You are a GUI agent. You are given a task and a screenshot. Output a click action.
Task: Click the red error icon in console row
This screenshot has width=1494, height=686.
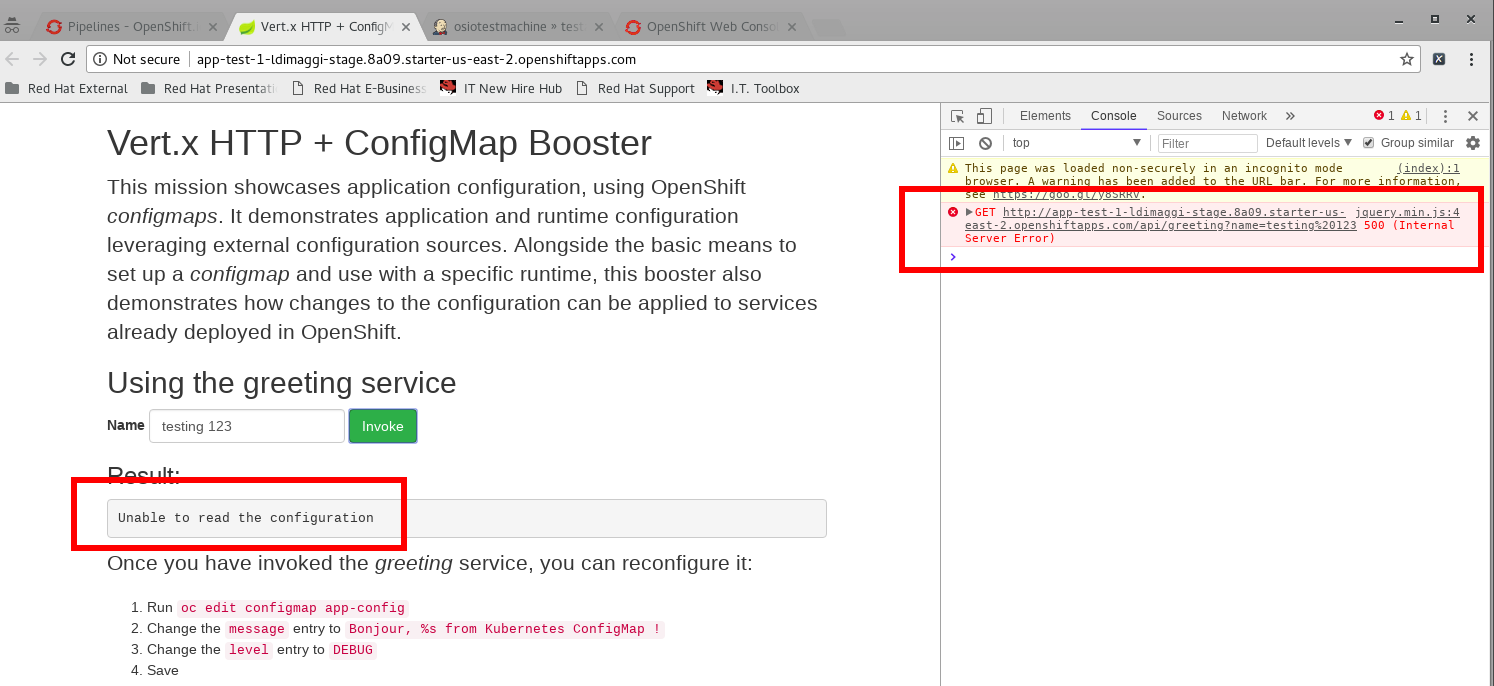click(x=953, y=212)
